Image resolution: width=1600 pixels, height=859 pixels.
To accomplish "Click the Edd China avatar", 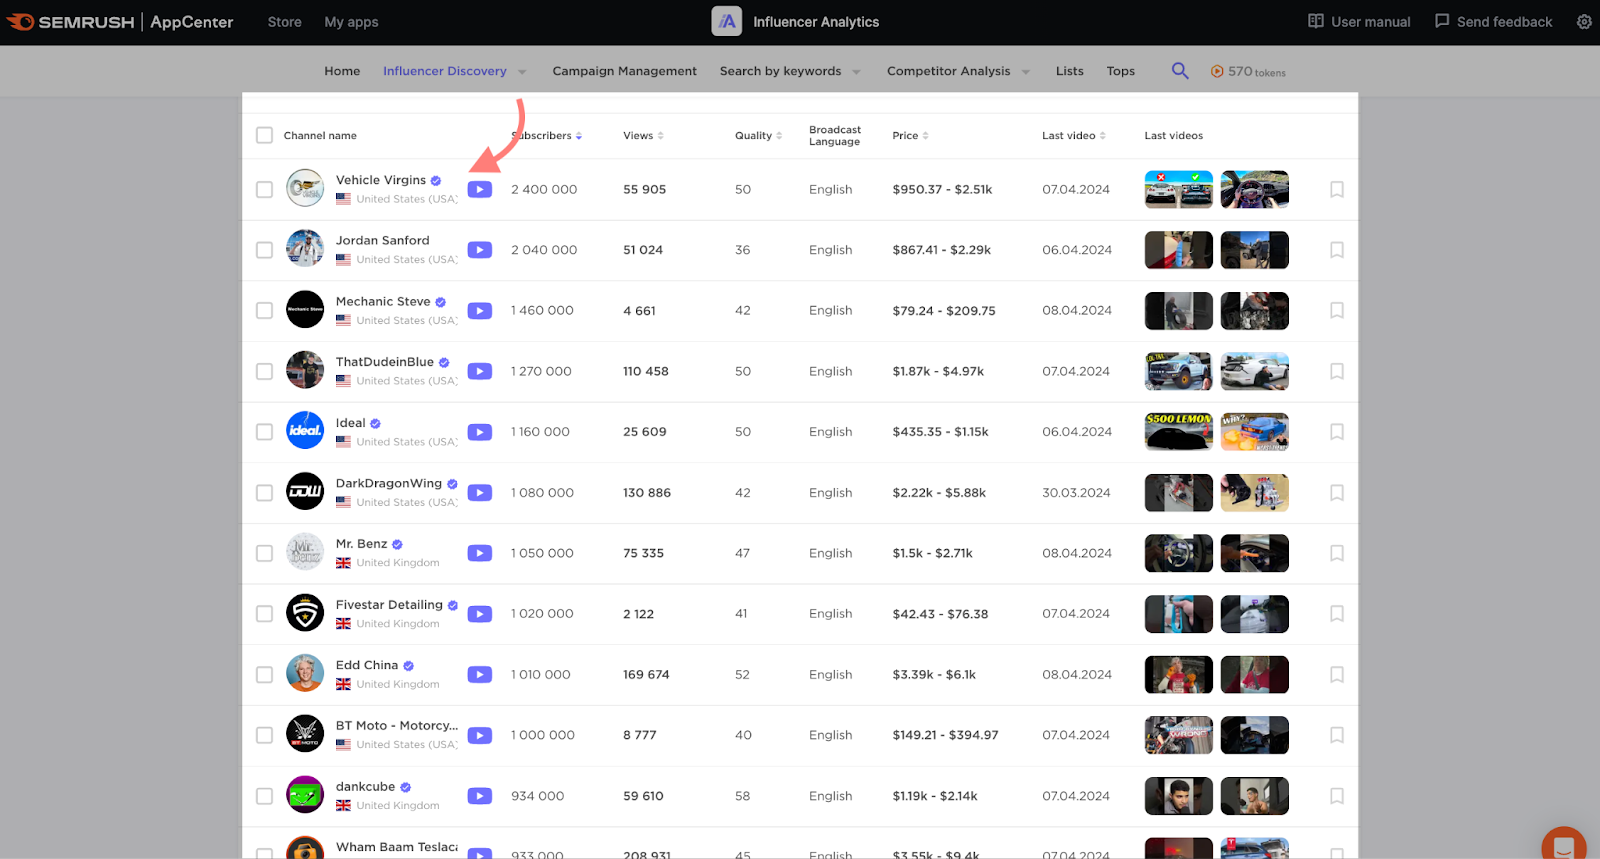I will coord(305,674).
